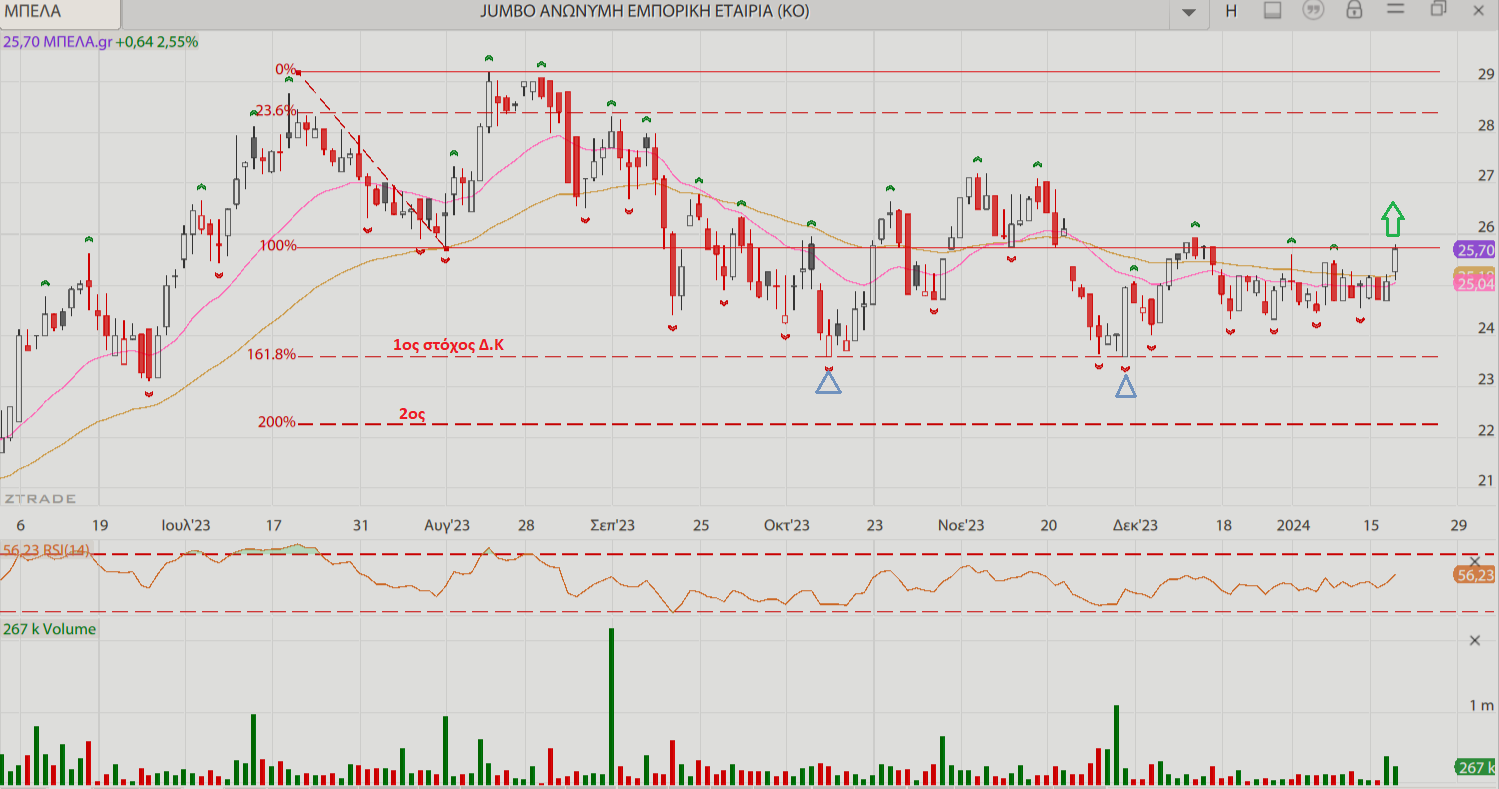This screenshot has height=789, width=1499.
Task: Click the latest white candle at chart's right
Action: [1395, 260]
